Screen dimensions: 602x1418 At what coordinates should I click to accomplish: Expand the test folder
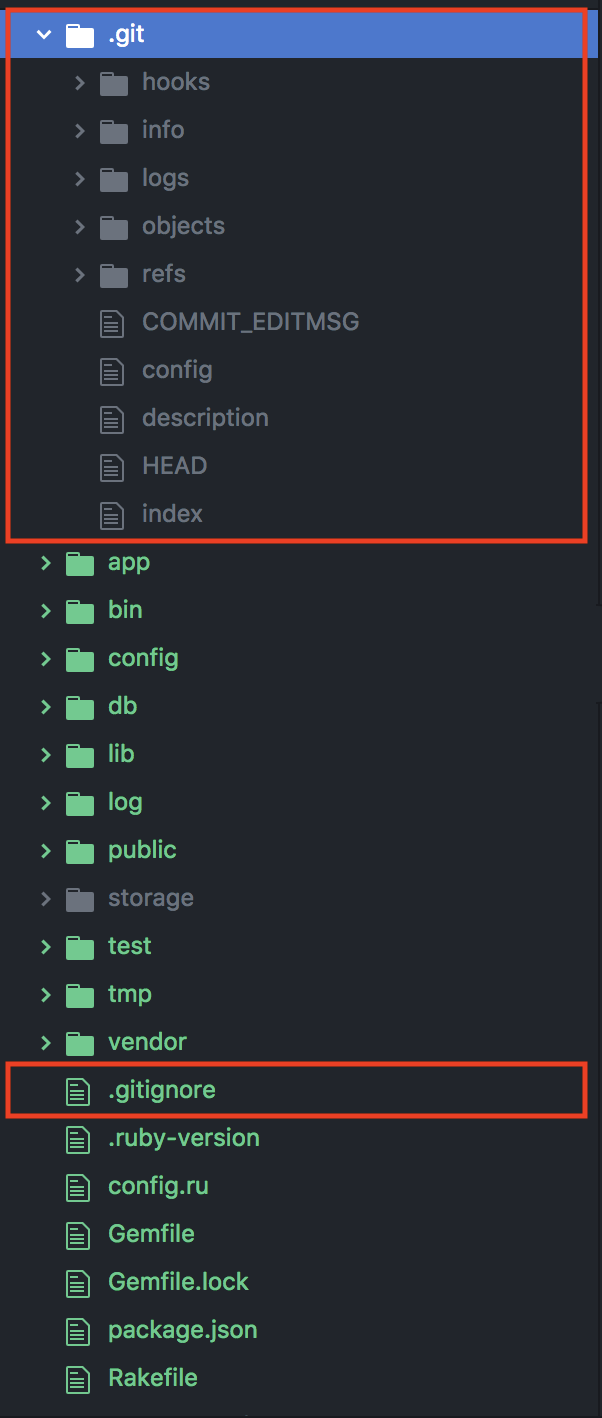click(45, 946)
